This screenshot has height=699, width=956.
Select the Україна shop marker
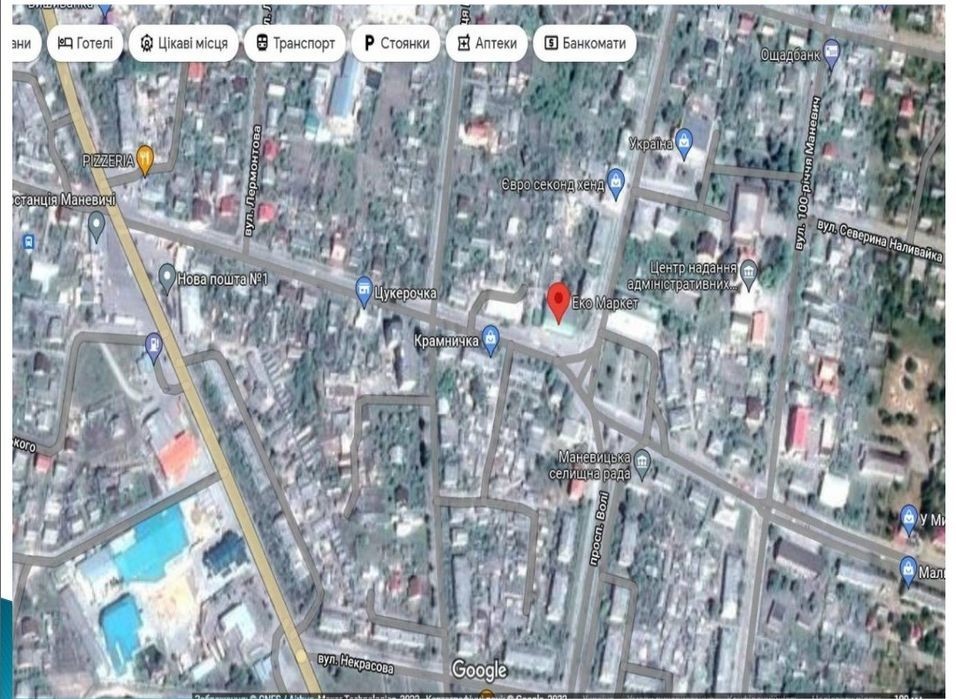(683, 143)
